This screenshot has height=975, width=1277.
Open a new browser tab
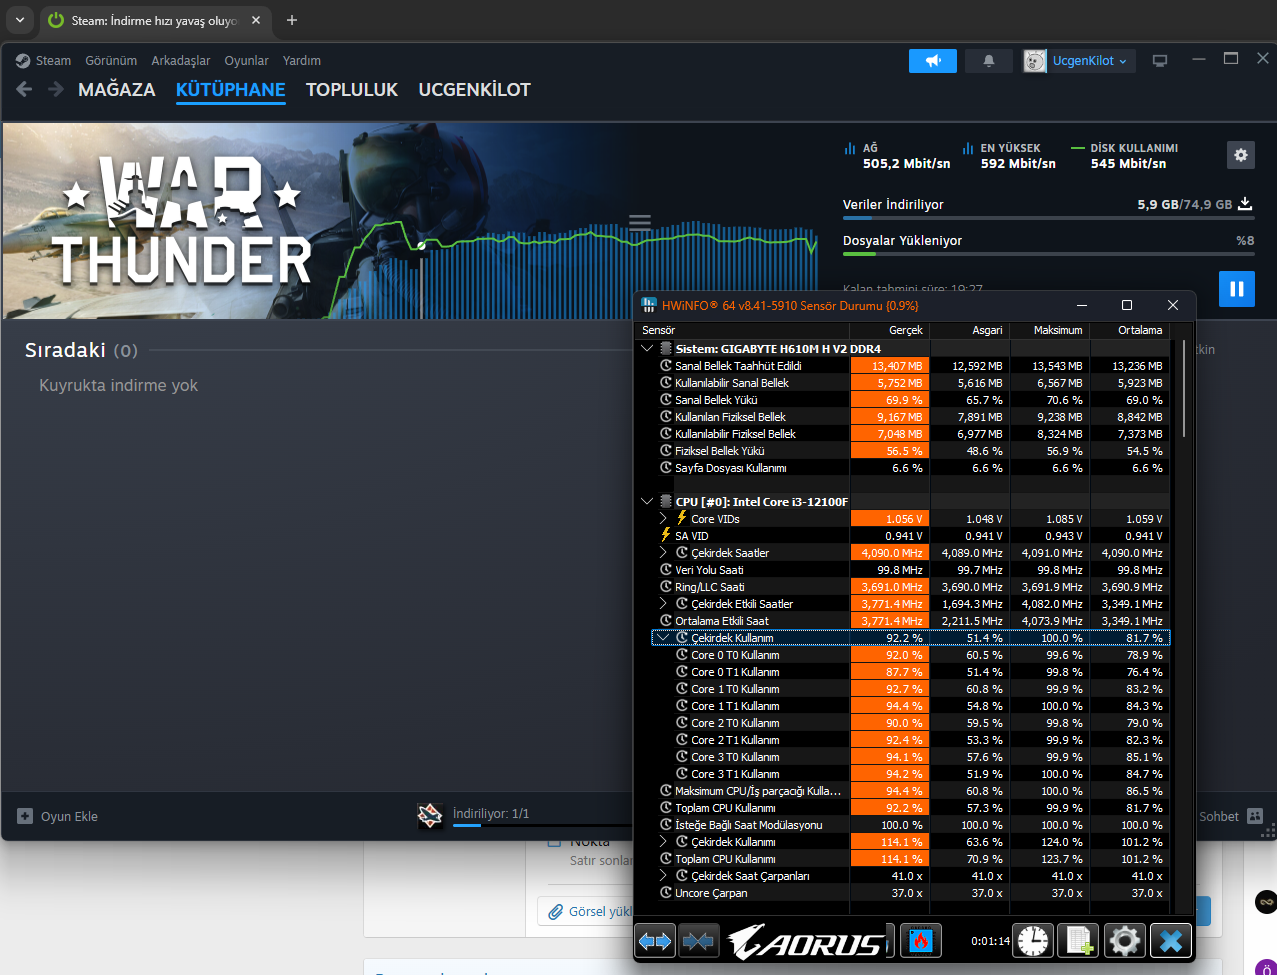pyautogui.click(x=292, y=20)
